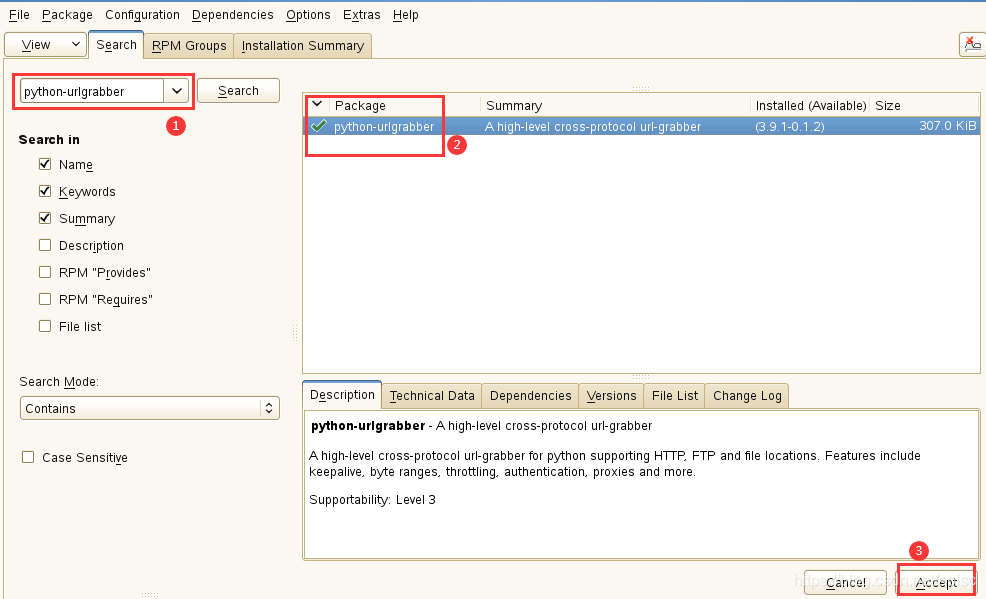
Task: Open the lower Dependencies tab
Action: tap(530, 395)
